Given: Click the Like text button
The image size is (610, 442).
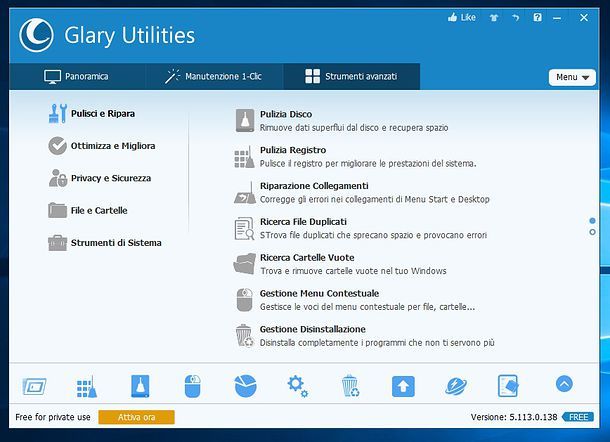Looking at the screenshot, I should tap(468, 18).
